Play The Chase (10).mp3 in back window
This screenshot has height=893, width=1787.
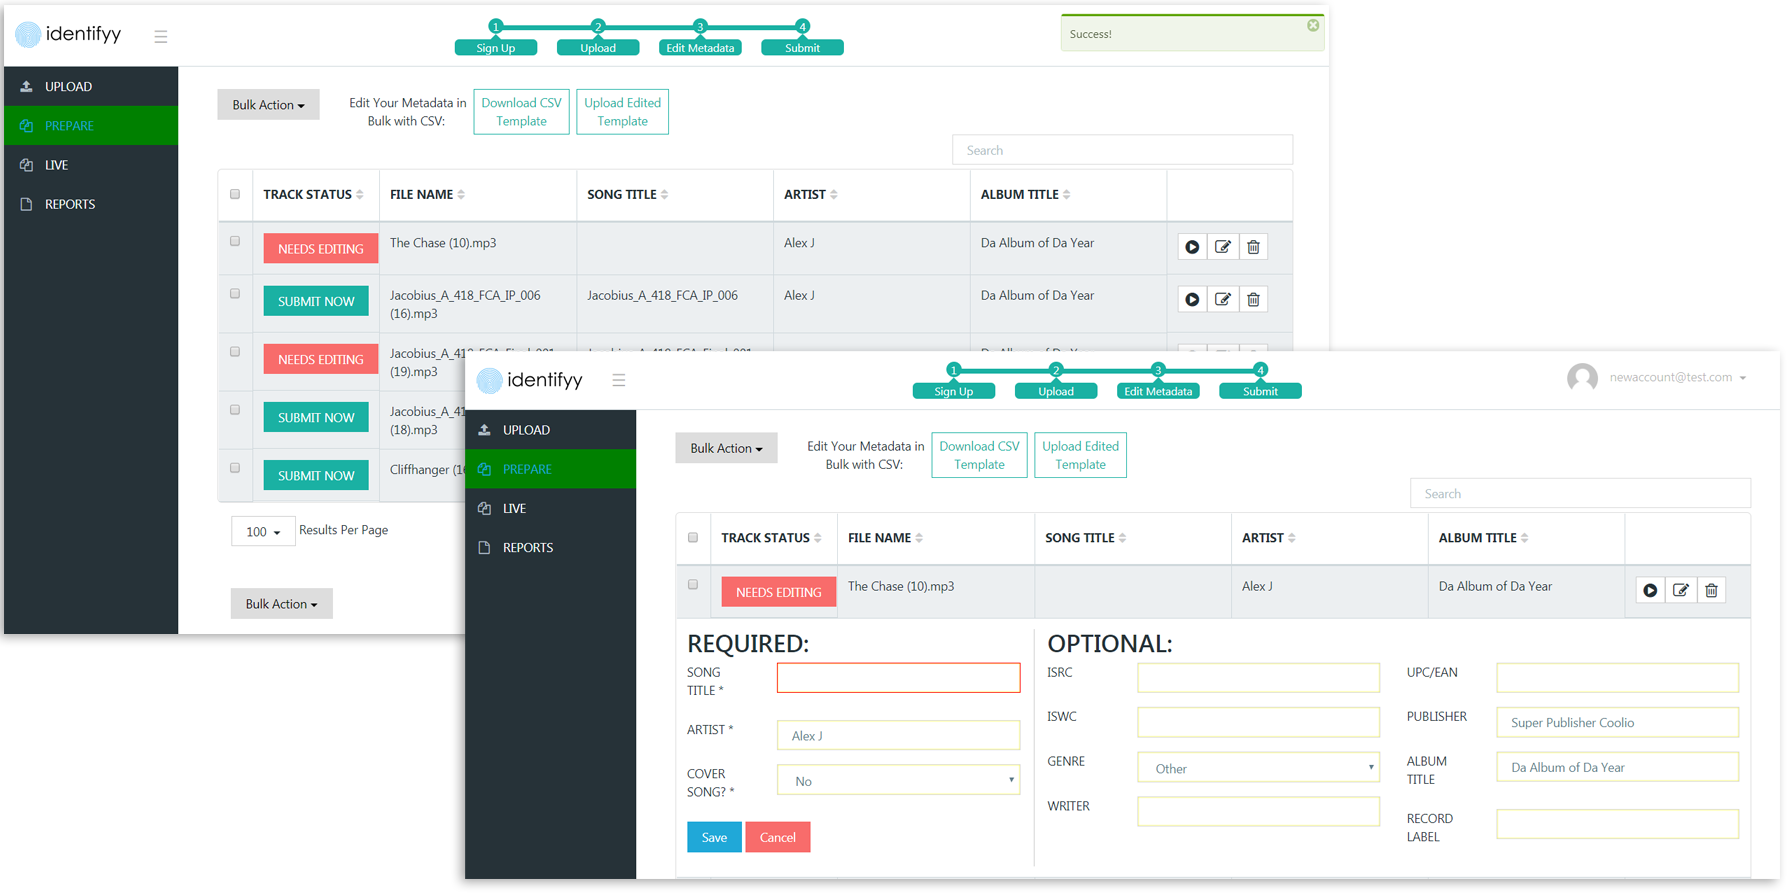tap(1192, 247)
